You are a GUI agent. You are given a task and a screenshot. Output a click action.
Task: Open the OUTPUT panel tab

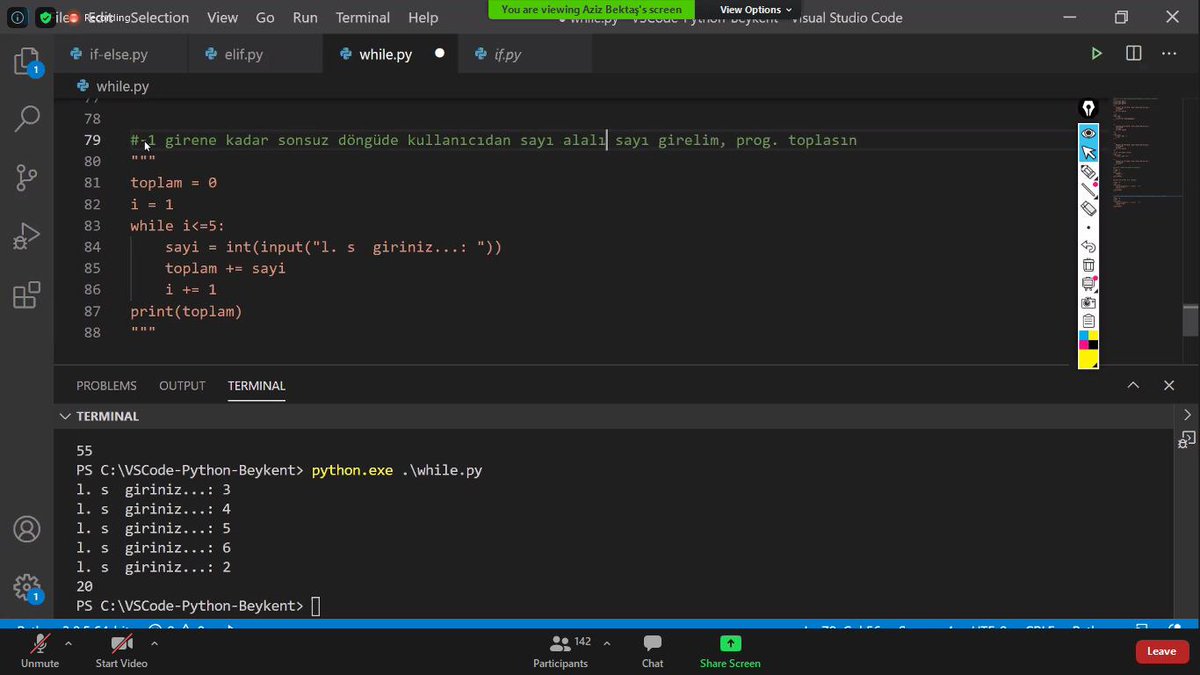pos(182,386)
